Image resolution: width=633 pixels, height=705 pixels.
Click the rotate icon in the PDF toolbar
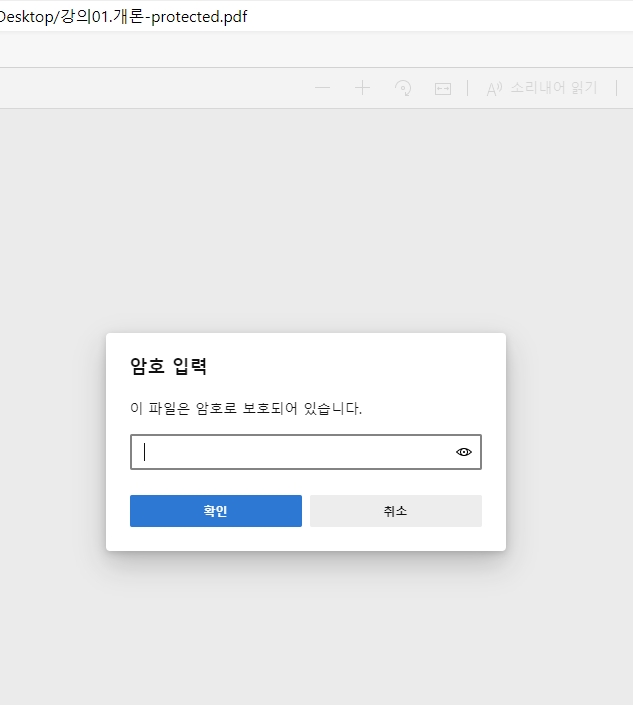pyautogui.click(x=403, y=88)
